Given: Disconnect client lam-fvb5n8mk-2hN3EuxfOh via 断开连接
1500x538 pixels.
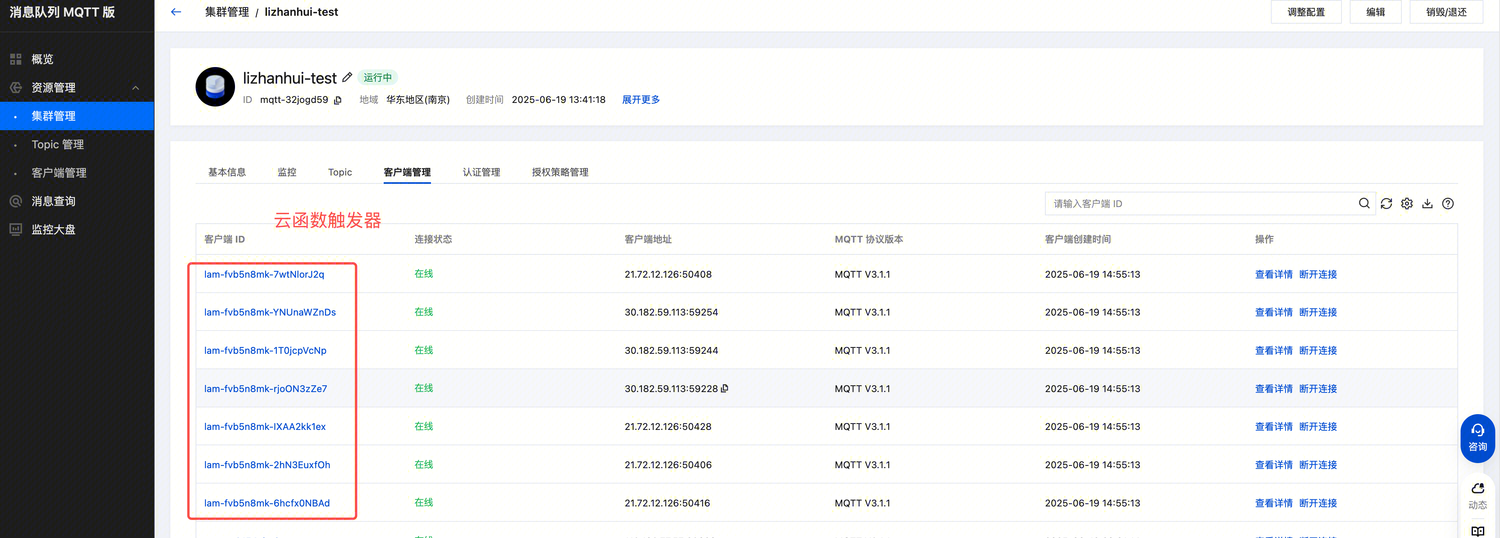Looking at the screenshot, I should [x=1317, y=465].
